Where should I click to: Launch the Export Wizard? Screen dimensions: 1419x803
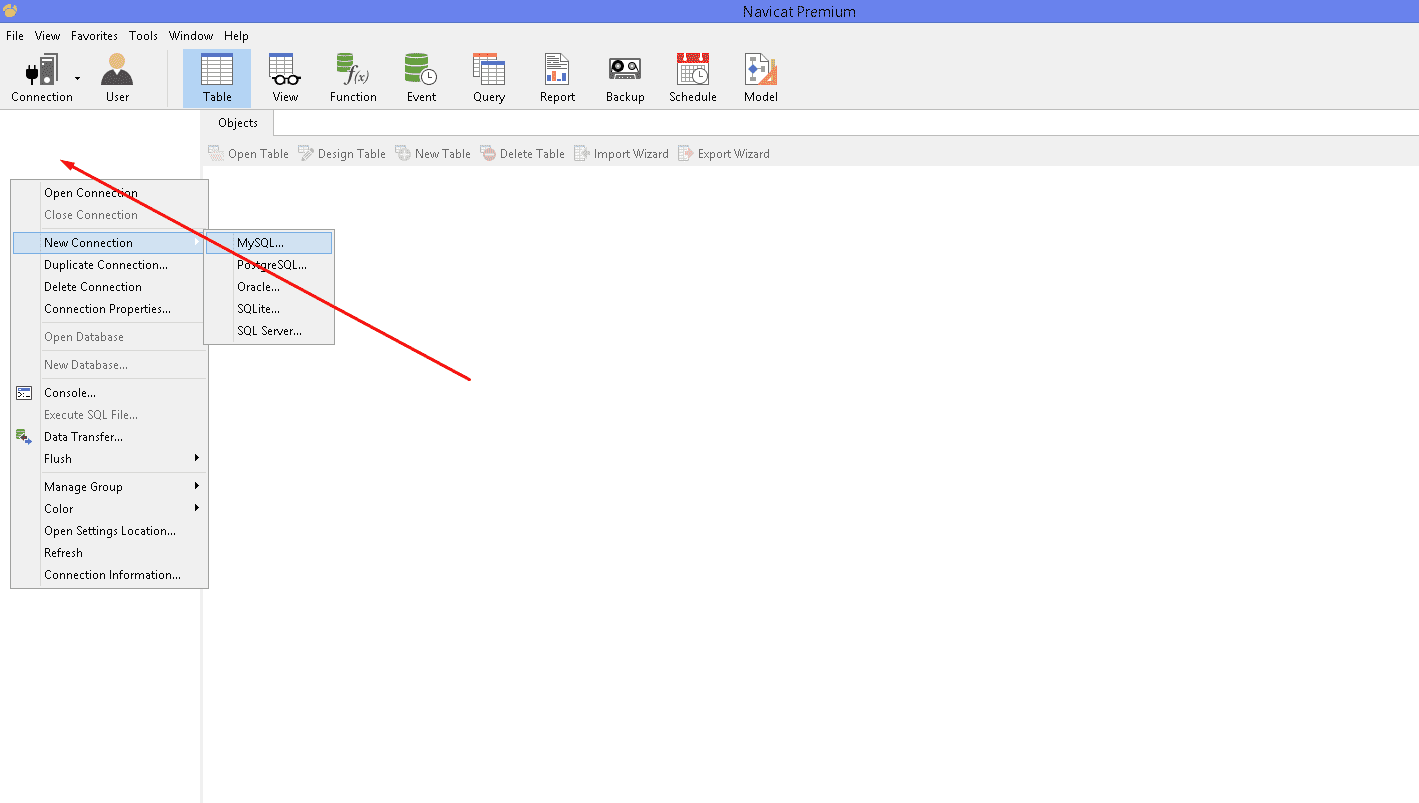724,154
